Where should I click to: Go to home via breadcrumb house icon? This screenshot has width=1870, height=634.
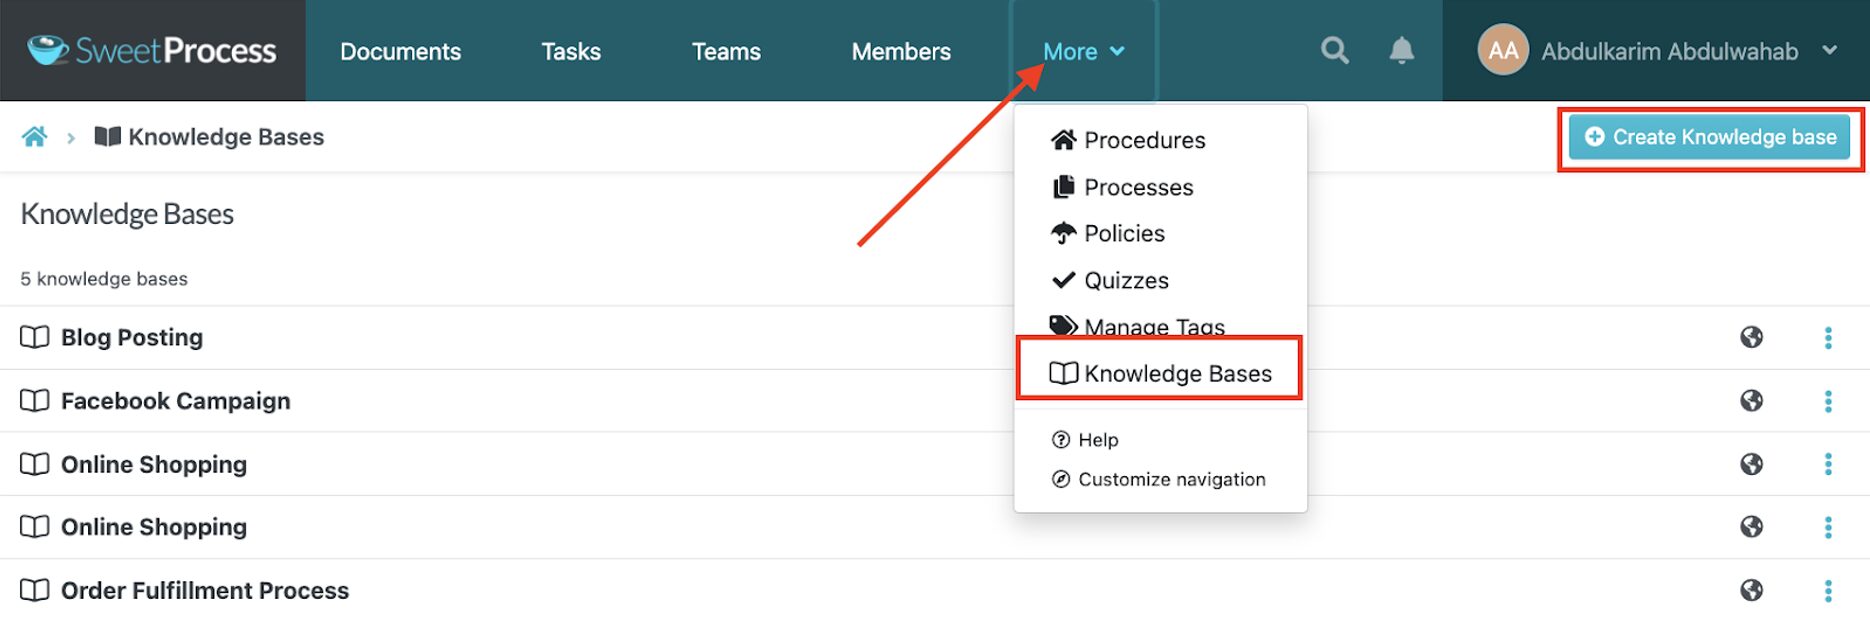tap(35, 137)
